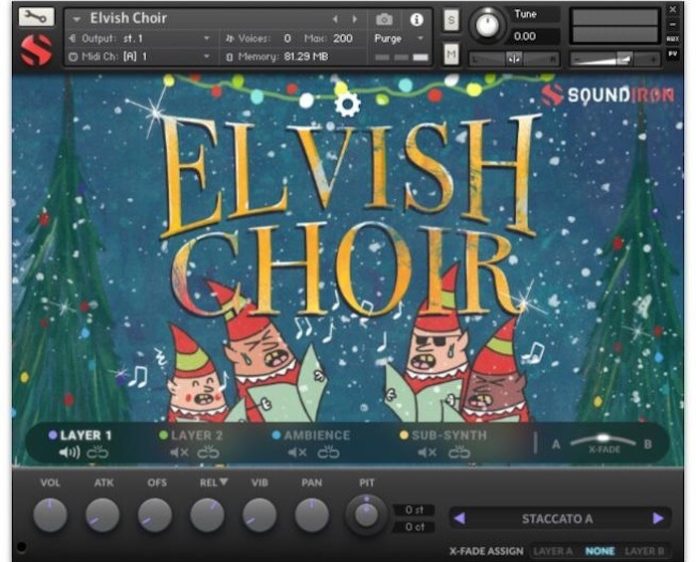Click the 0 st semitone pitch field
Screen dimensions: 696x562
point(414,510)
